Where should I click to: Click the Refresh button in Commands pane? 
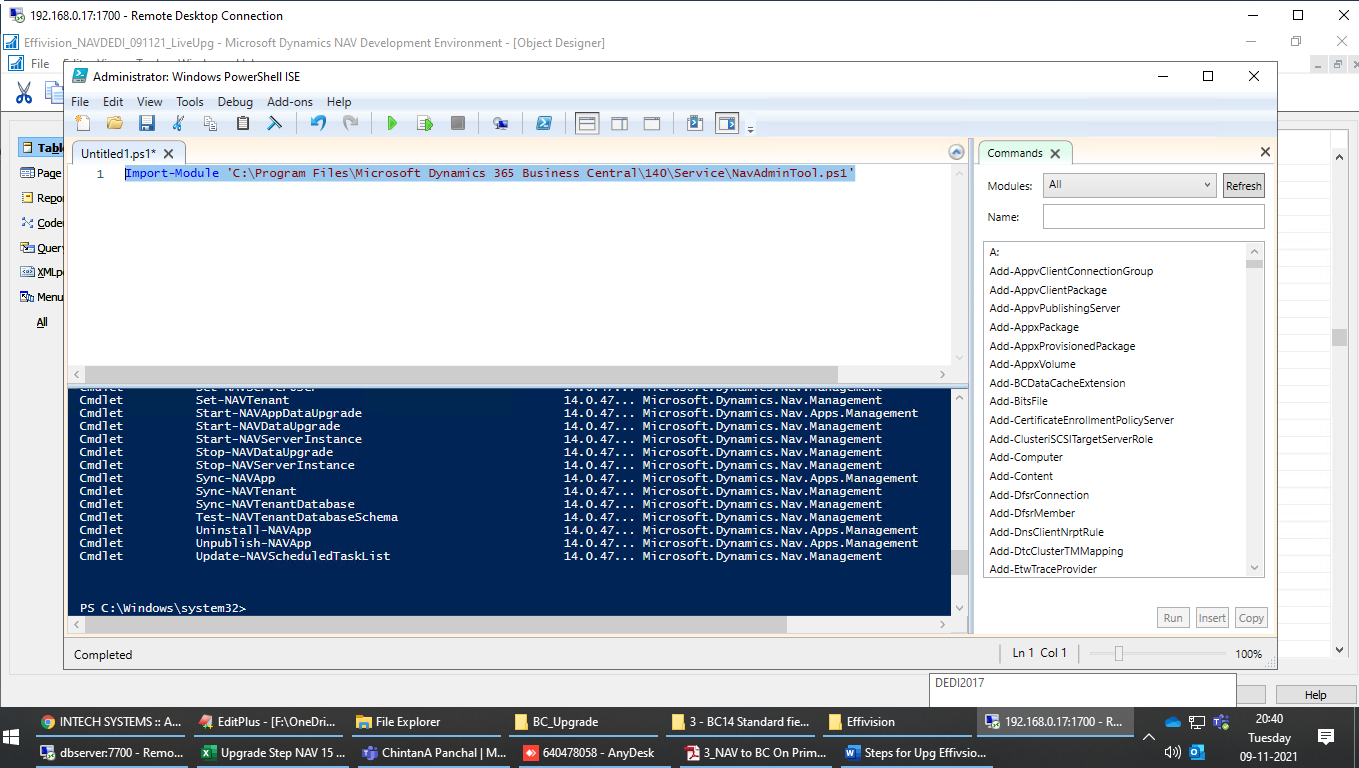click(1244, 186)
